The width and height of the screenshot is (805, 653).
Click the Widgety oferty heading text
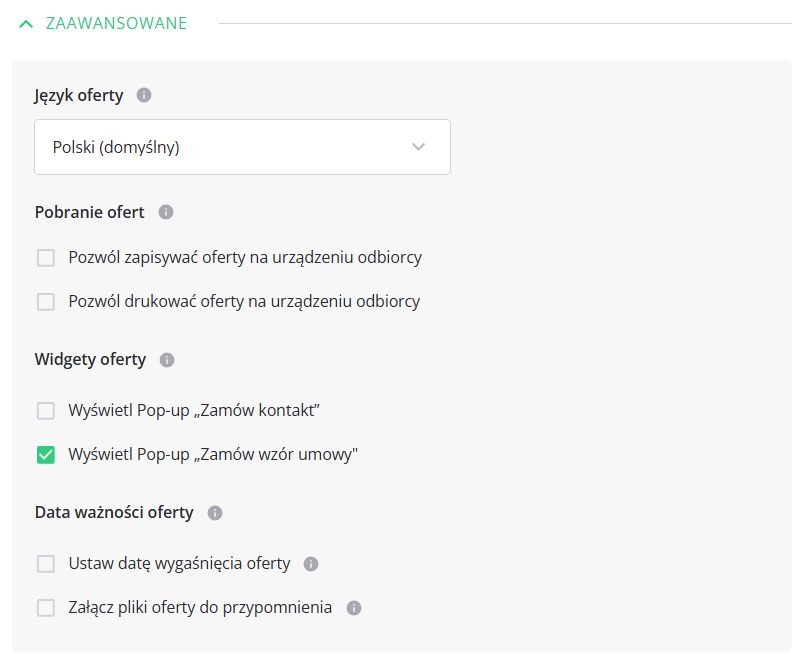coord(90,360)
